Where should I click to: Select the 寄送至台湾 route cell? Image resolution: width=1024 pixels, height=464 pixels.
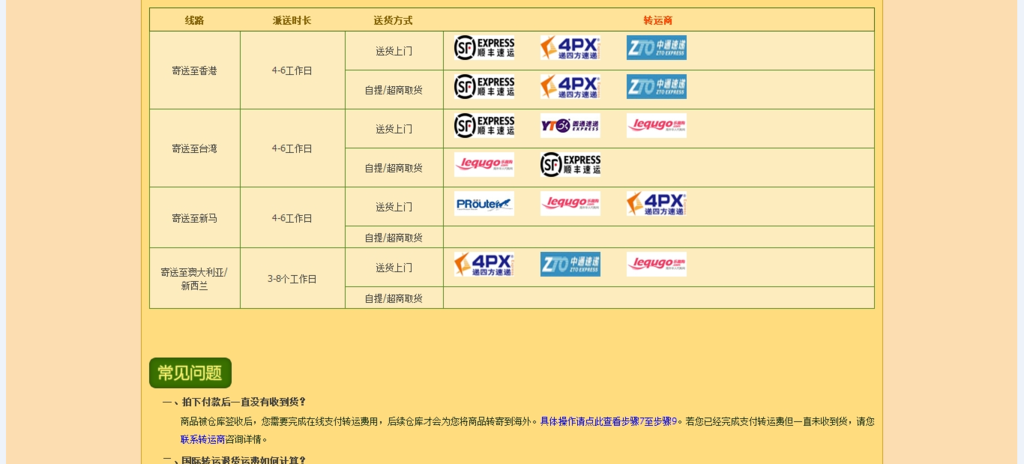(x=195, y=148)
